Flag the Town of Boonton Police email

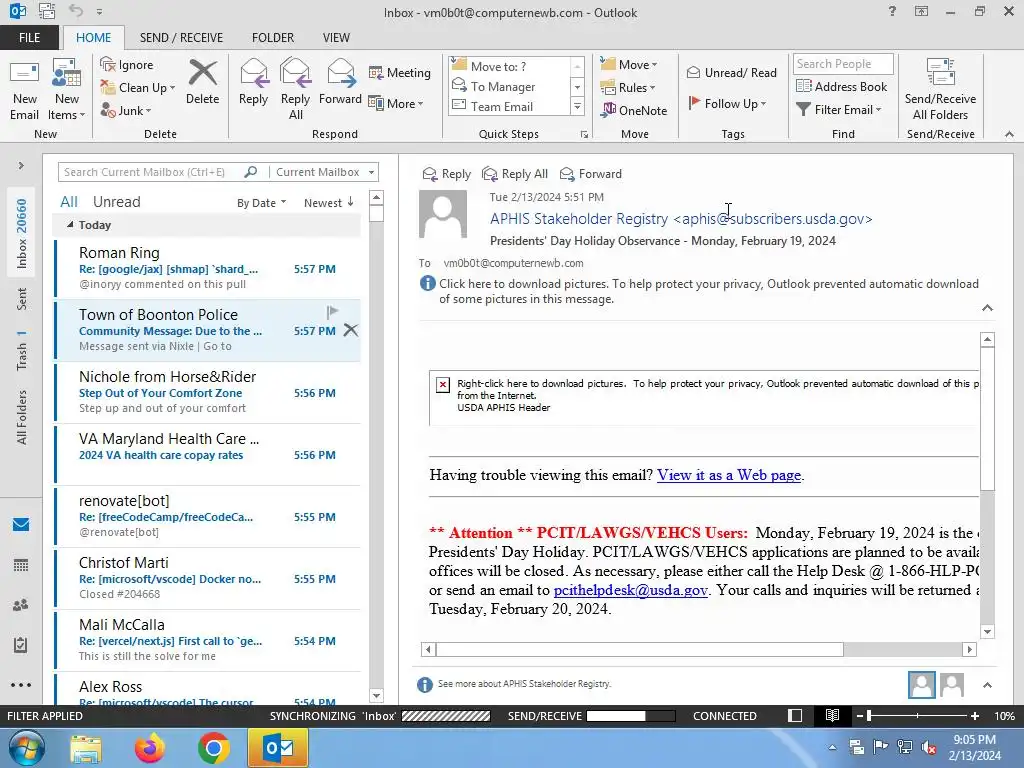tap(332, 312)
